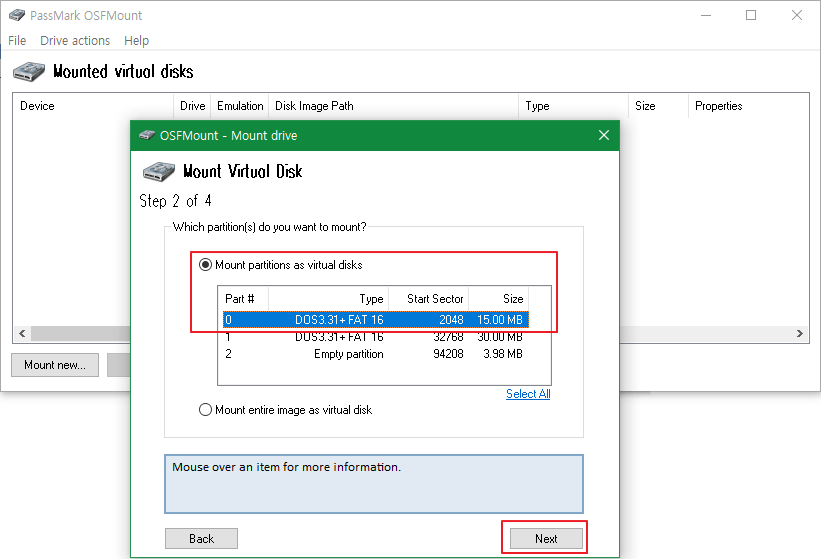Click the small icon in the Mount drive dialog title

tap(147, 136)
